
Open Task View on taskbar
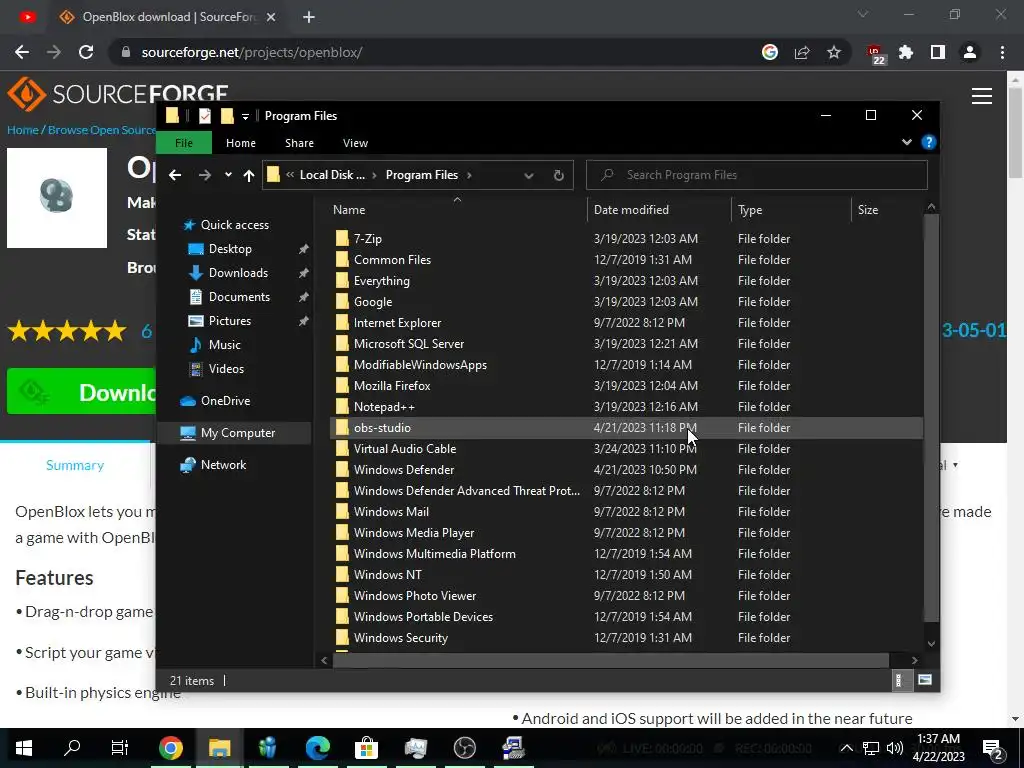coord(120,748)
